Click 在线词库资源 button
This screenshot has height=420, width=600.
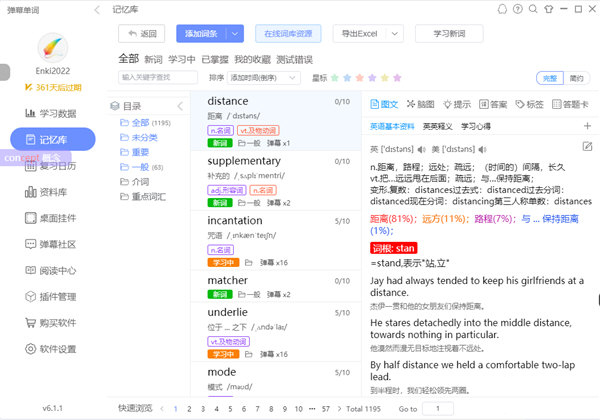[x=288, y=34]
